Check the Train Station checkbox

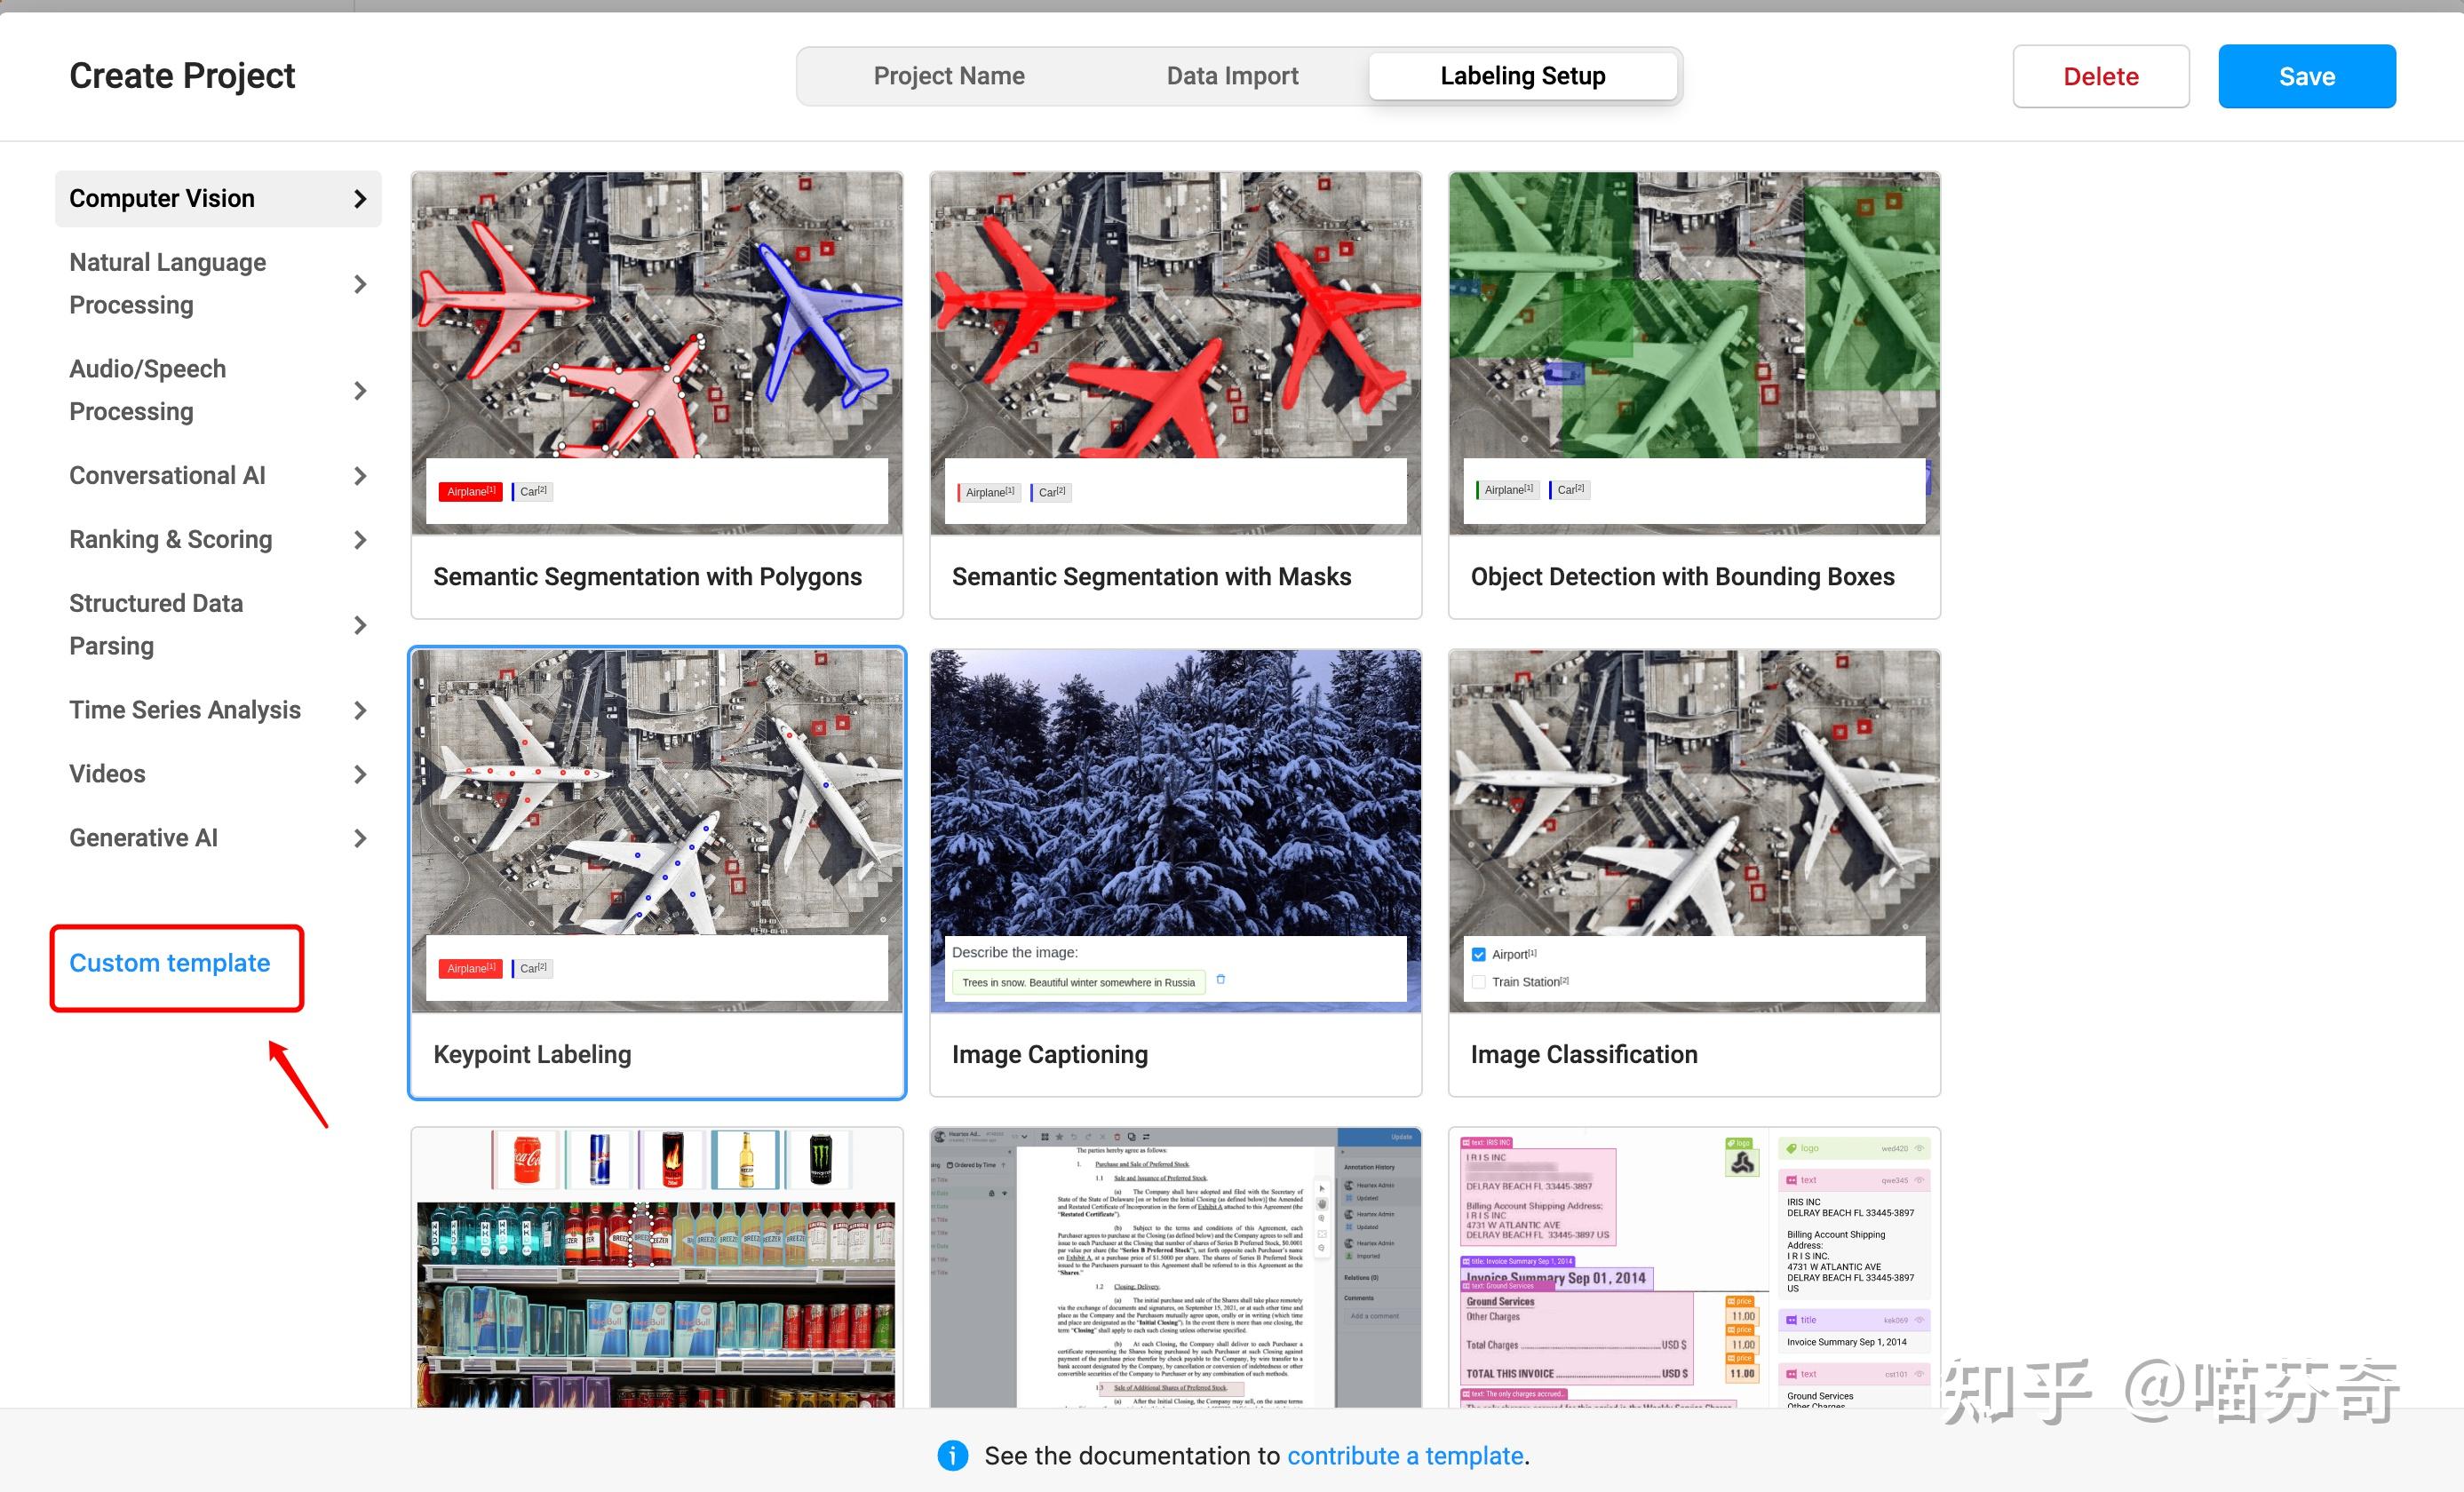point(1479,982)
